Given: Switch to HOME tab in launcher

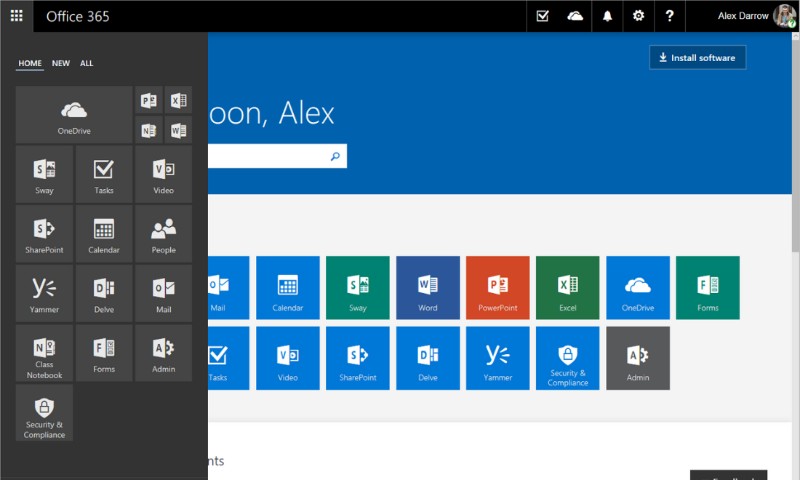Looking at the screenshot, I should tap(30, 63).
